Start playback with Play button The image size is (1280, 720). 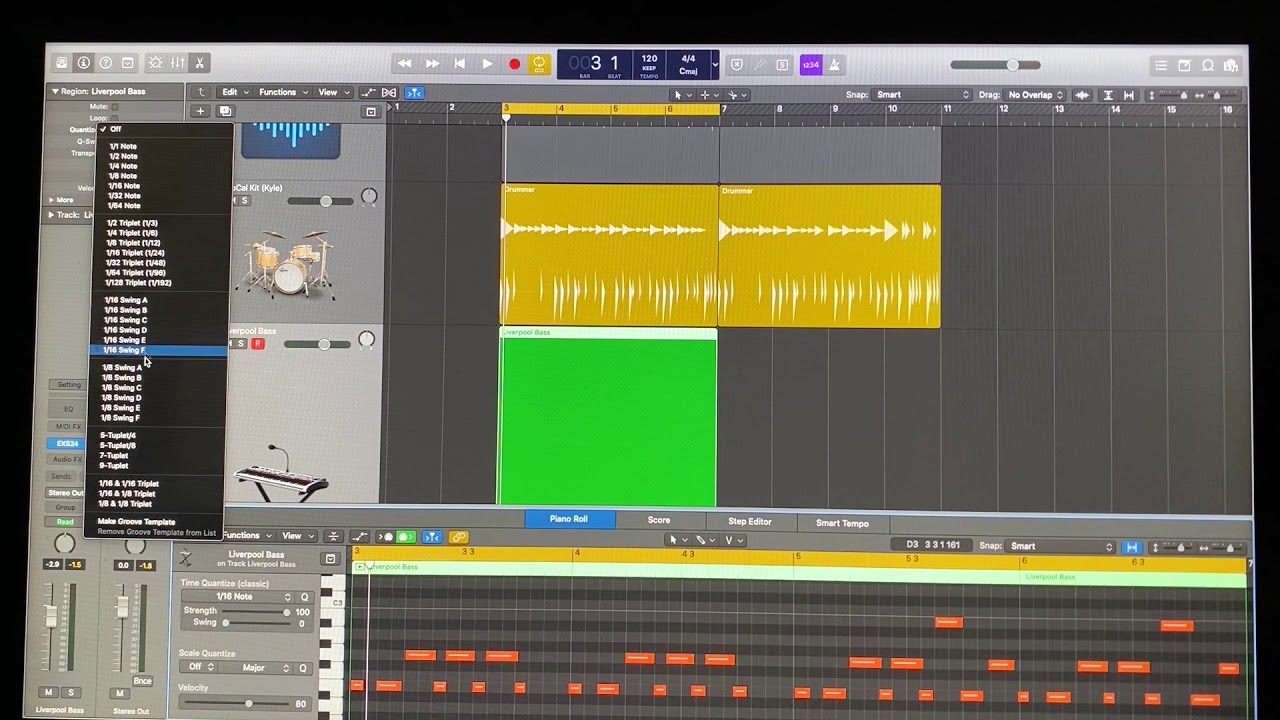(487, 64)
